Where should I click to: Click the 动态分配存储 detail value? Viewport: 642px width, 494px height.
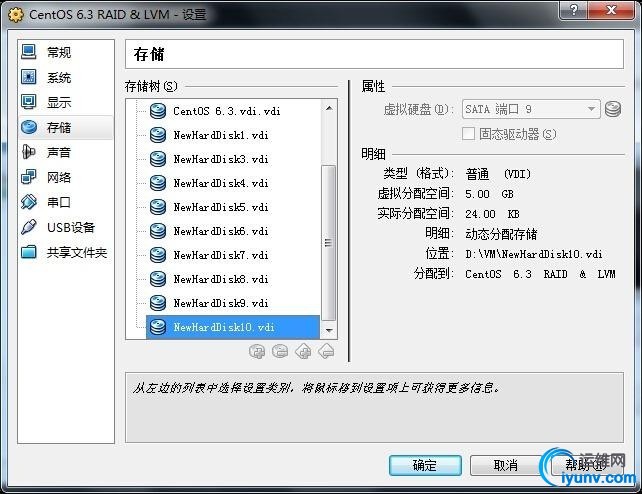pyautogui.click(x=501, y=234)
